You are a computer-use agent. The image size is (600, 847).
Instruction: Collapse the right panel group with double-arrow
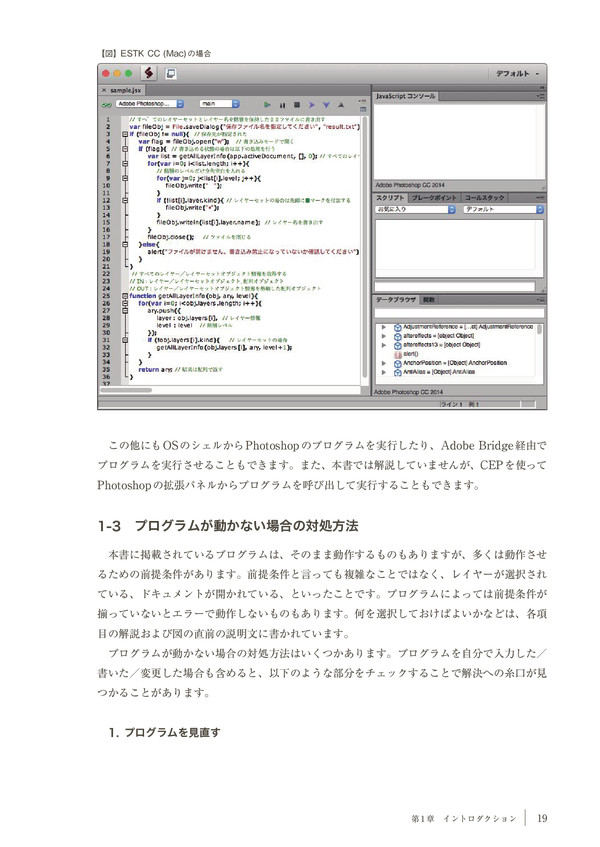click(542, 88)
